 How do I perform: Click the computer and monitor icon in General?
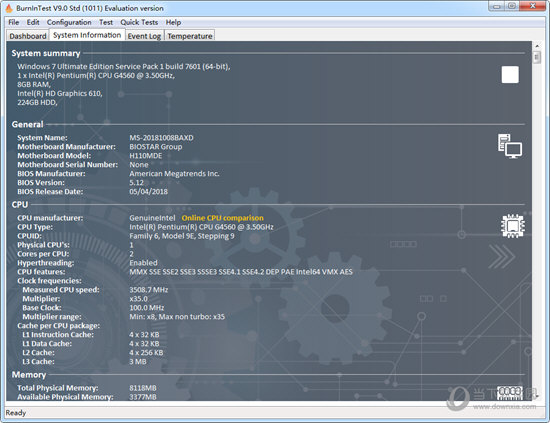510,146
